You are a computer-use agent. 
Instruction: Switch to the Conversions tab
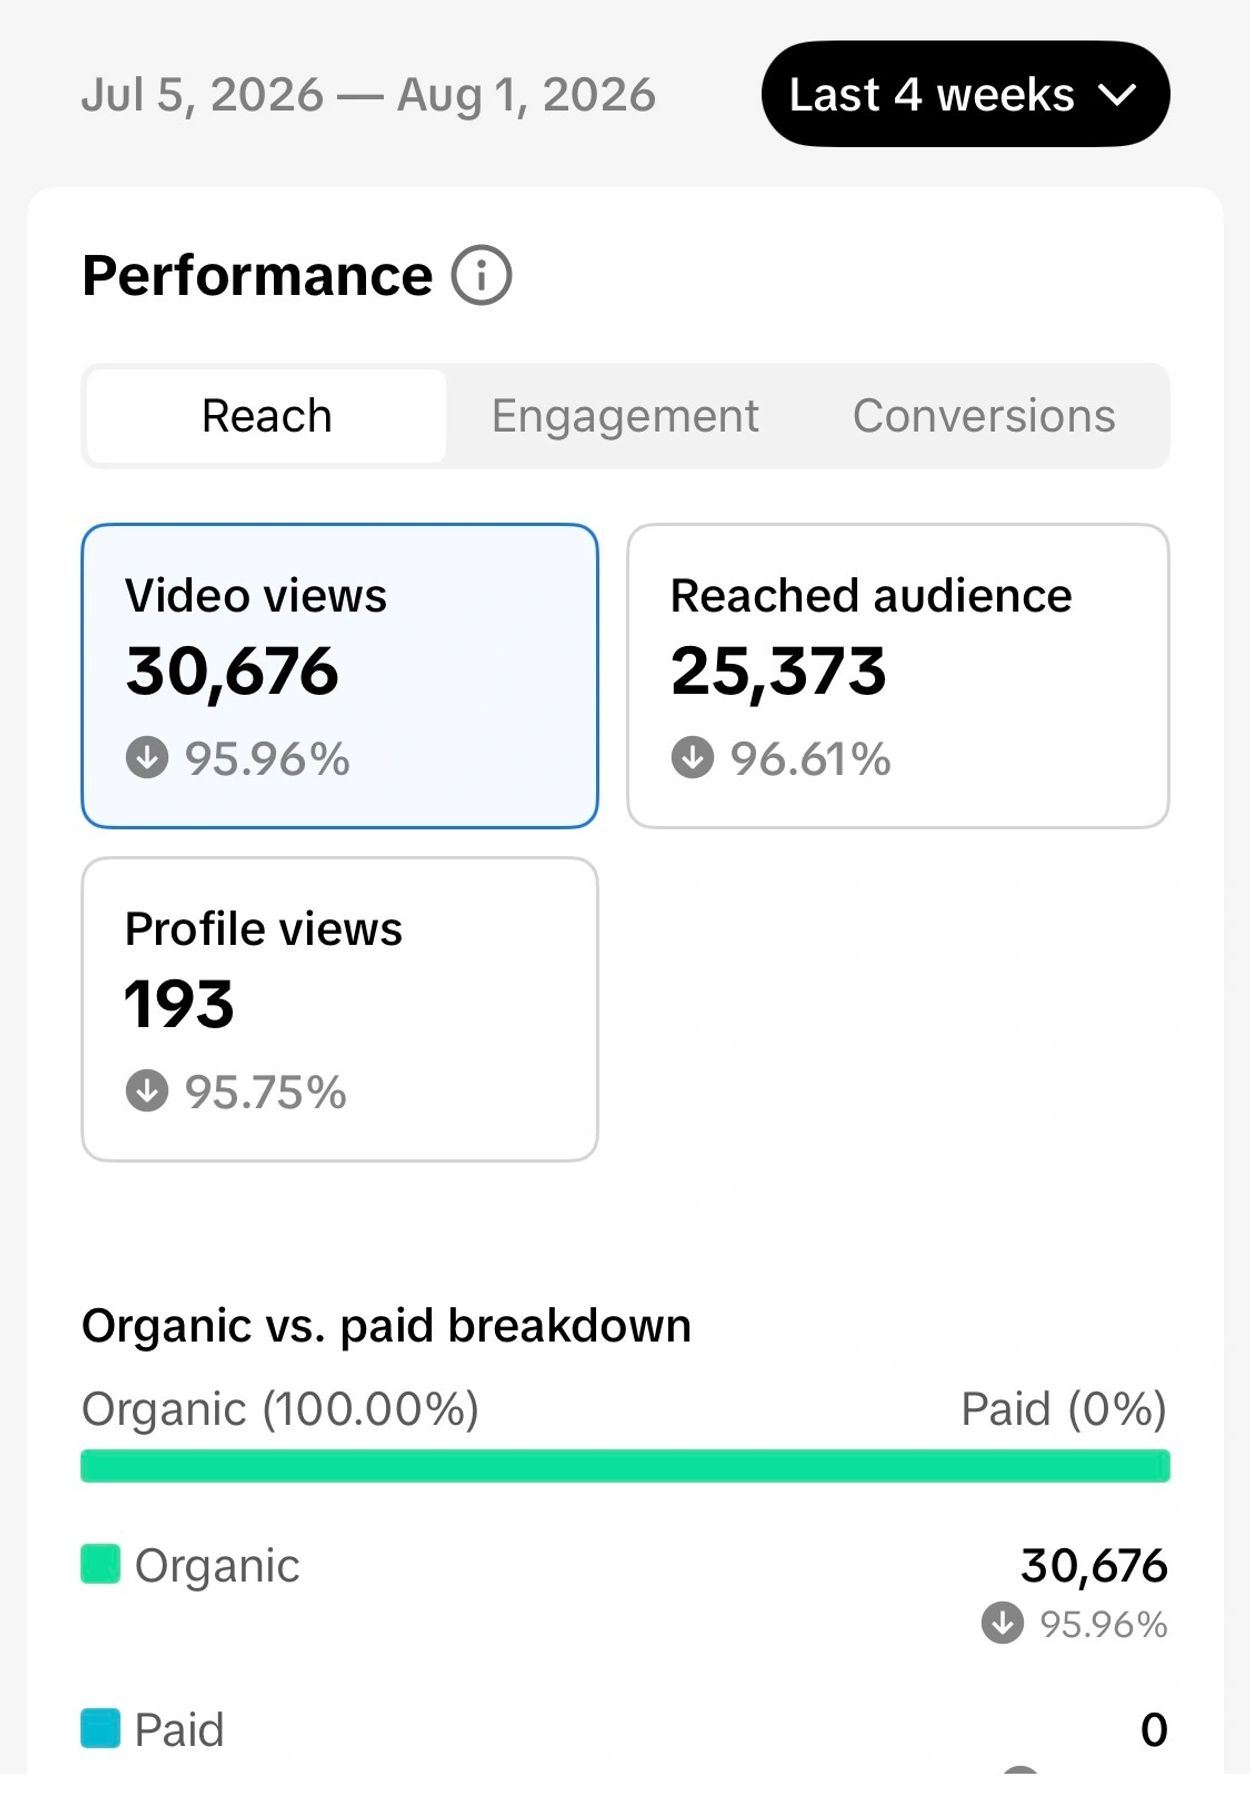coord(984,416)
